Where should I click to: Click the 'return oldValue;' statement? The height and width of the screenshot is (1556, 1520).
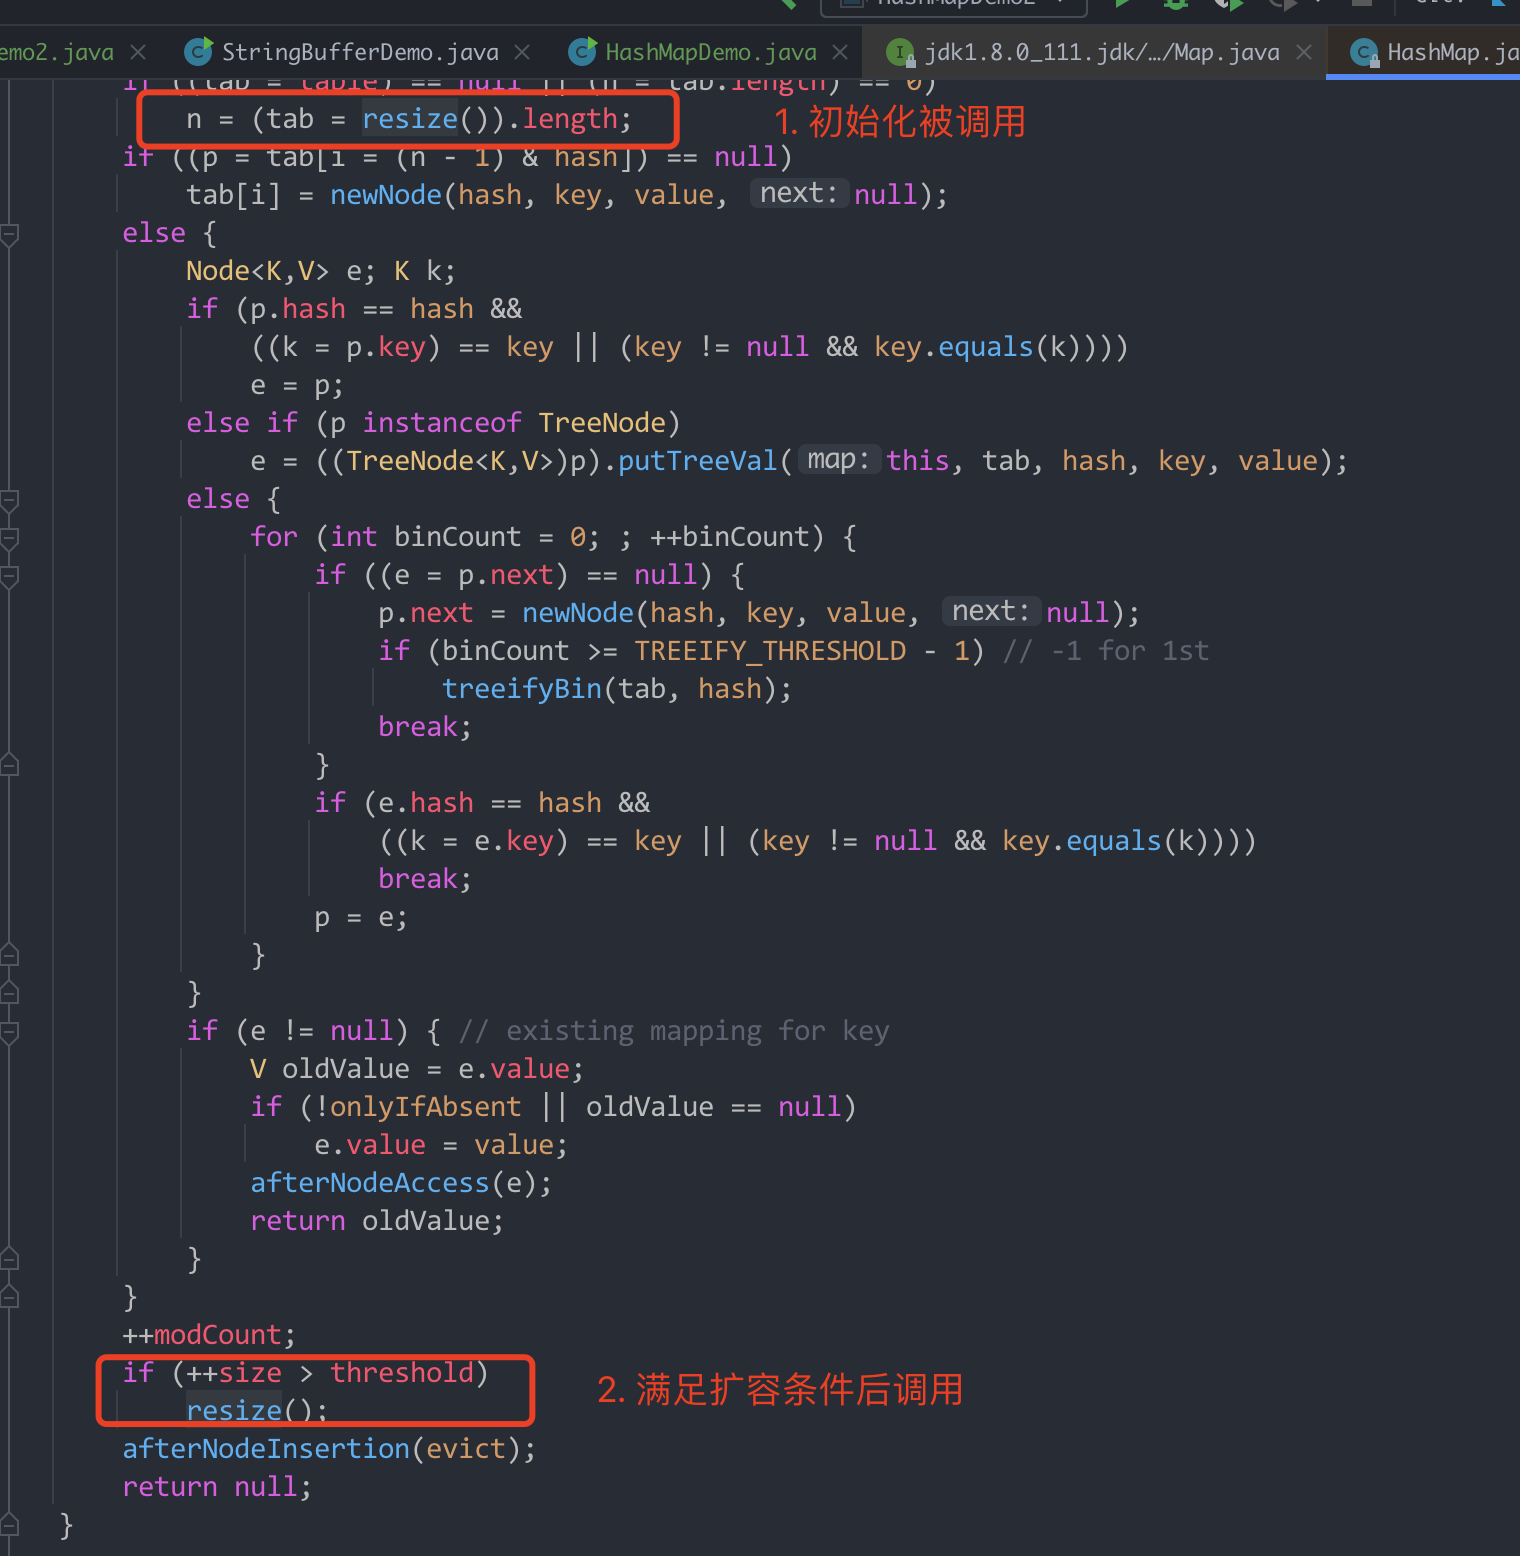(377, 1221)
